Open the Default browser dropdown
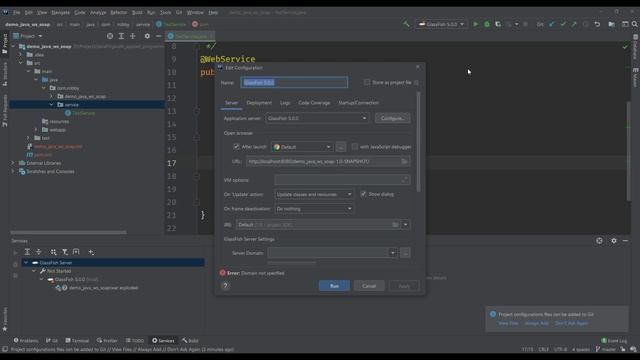Viewport: 640px width, 360px height. (302, 147)
